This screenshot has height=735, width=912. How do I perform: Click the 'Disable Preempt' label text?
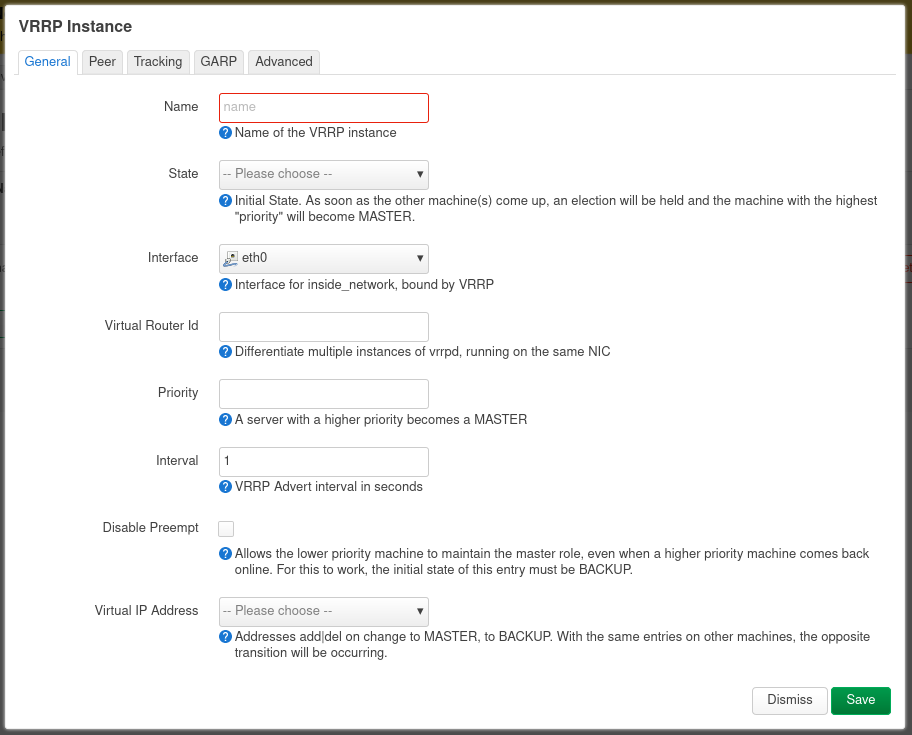coord(150,527)
